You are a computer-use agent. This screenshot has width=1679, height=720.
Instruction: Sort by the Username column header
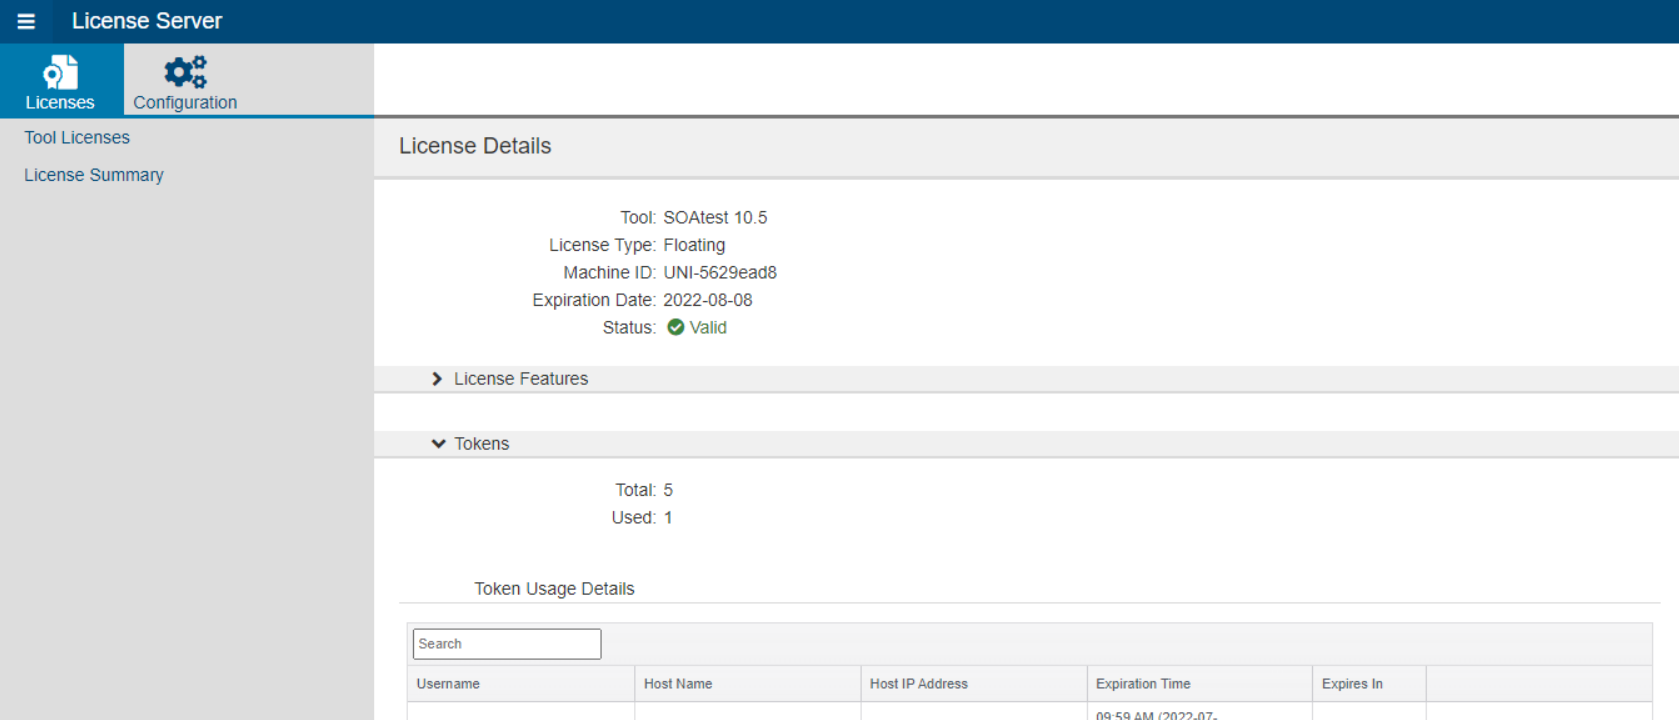(x=521, y=684)
